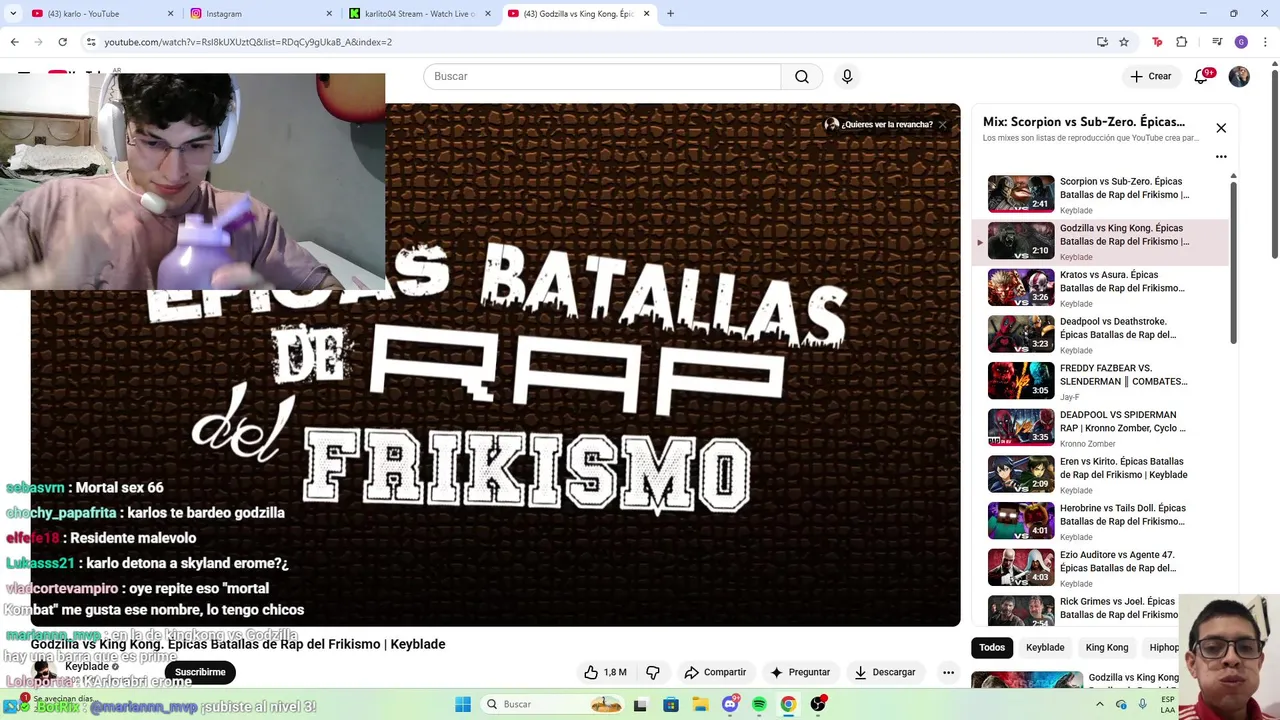The height and width of the screenshot is (720, 1280).
Task: Open Spotify from the taskbar
Action: (x=759, y=704)
